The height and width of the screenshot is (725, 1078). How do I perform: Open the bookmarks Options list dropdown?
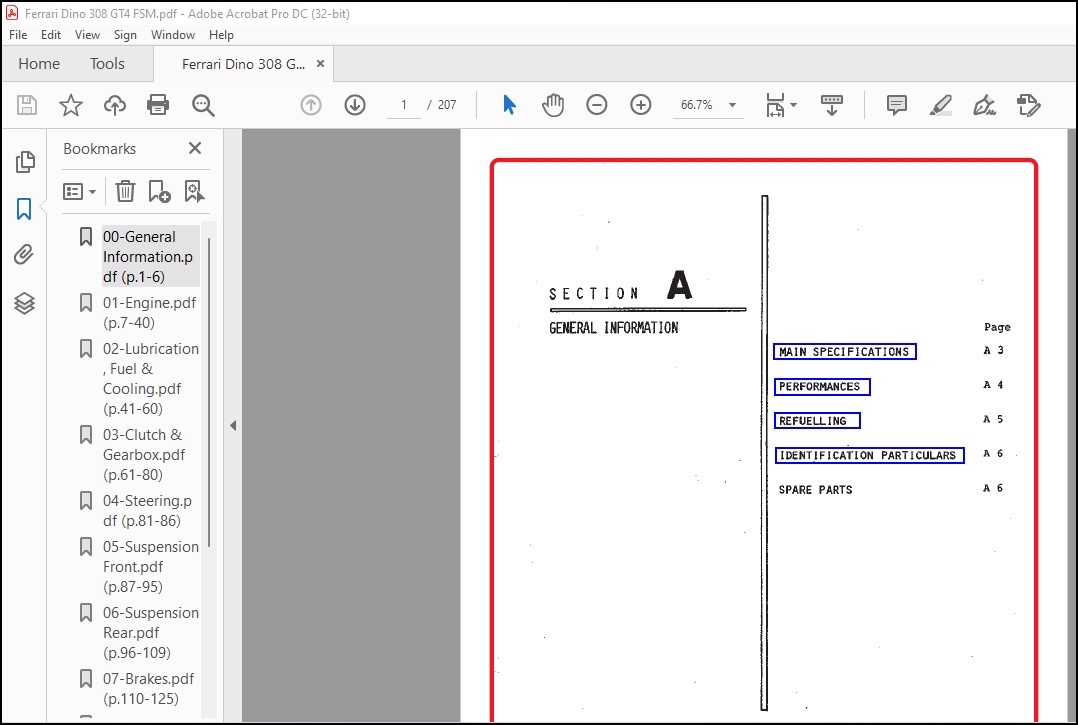coord(79,191)
